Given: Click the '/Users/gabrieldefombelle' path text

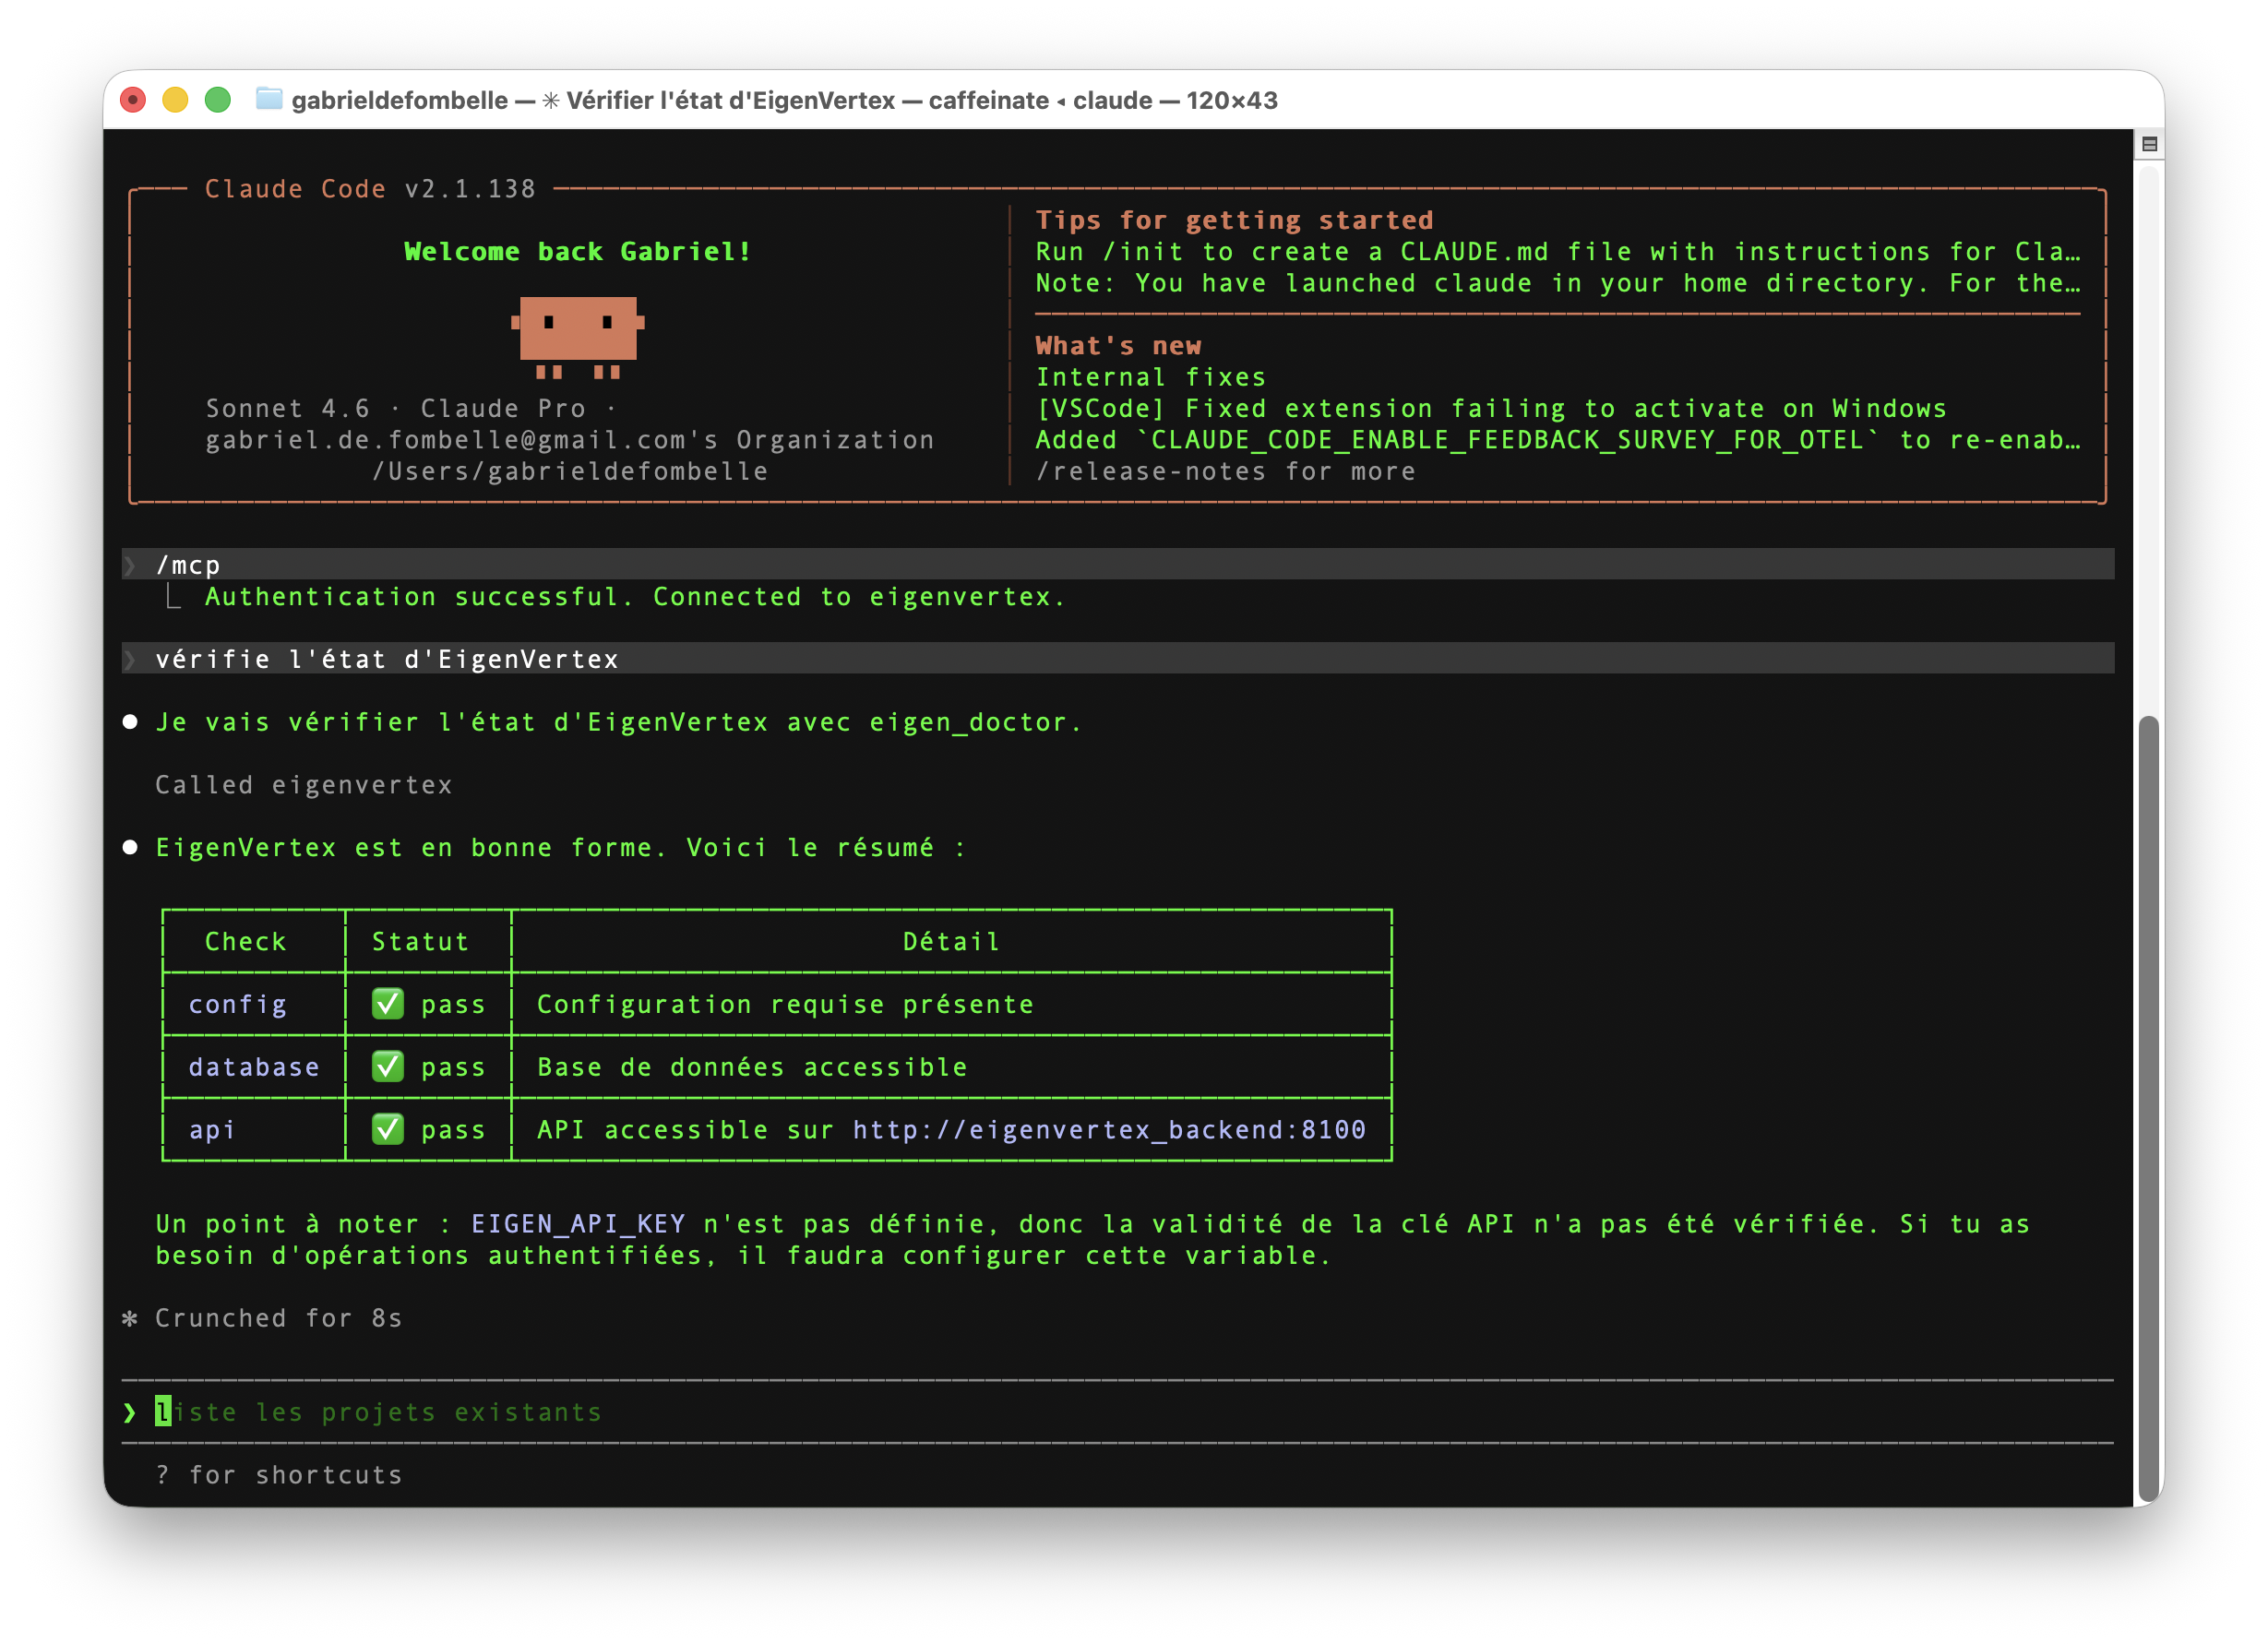Looking at the screenshot, I should click(x=570, y=471).
